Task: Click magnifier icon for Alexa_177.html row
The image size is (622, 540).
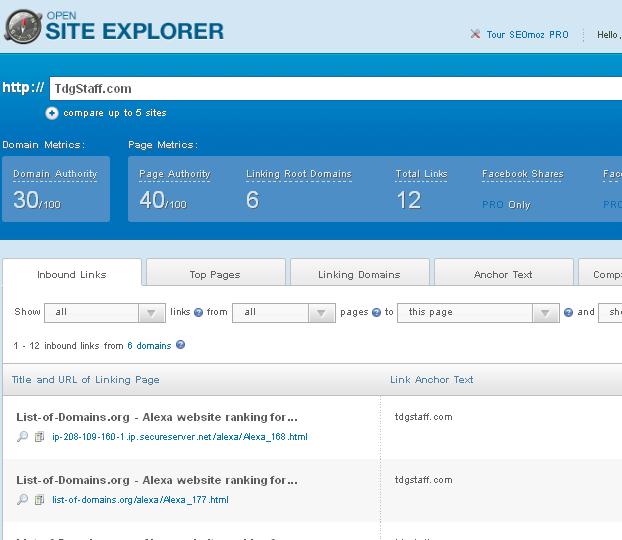Action: coord(23,499)
